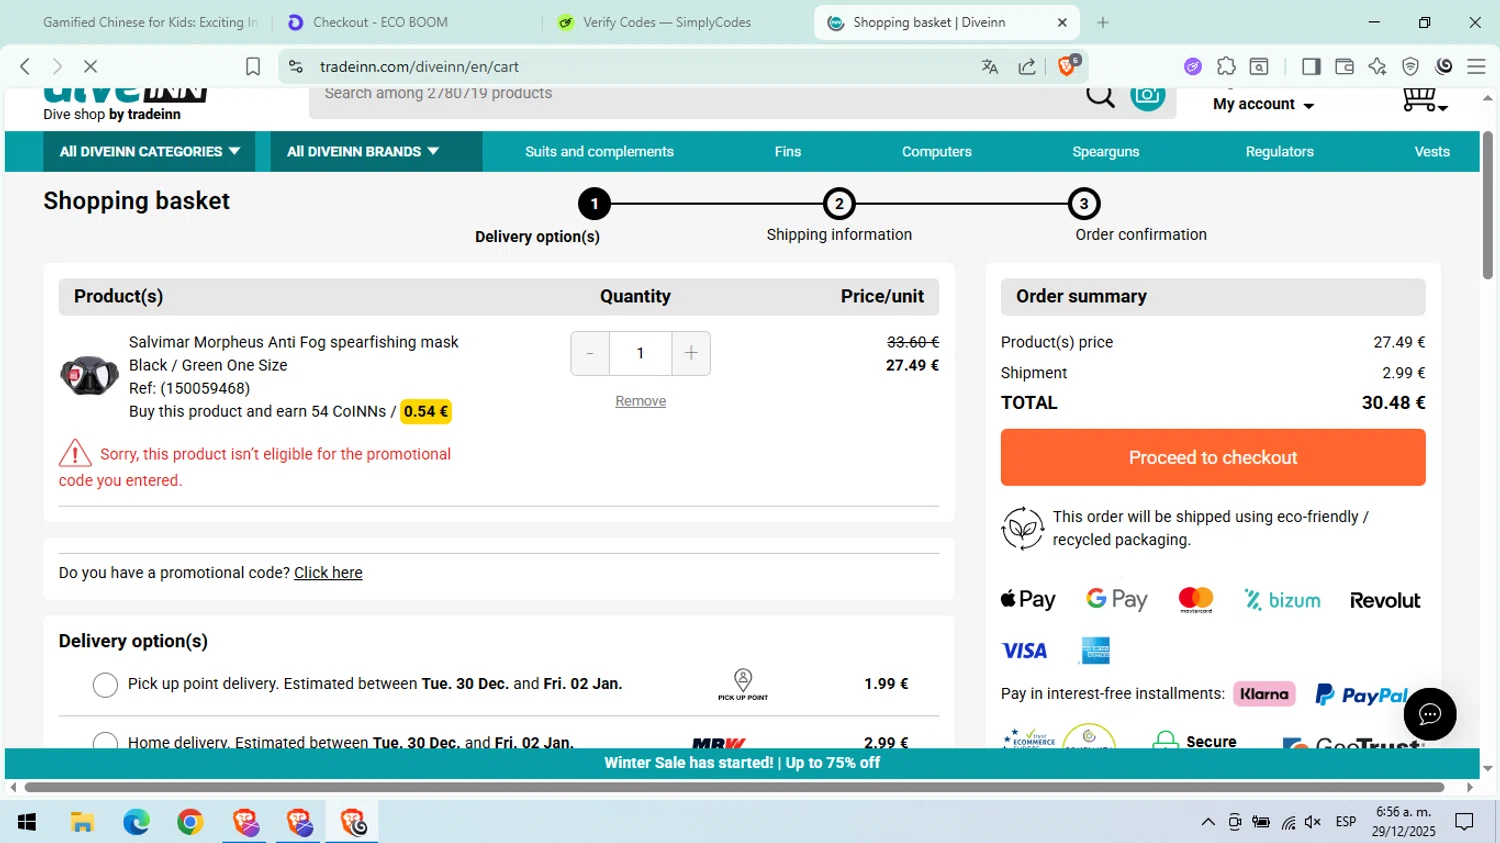Increase quantity with plus button
The image size is (1500, 843).
pos(691,354)
